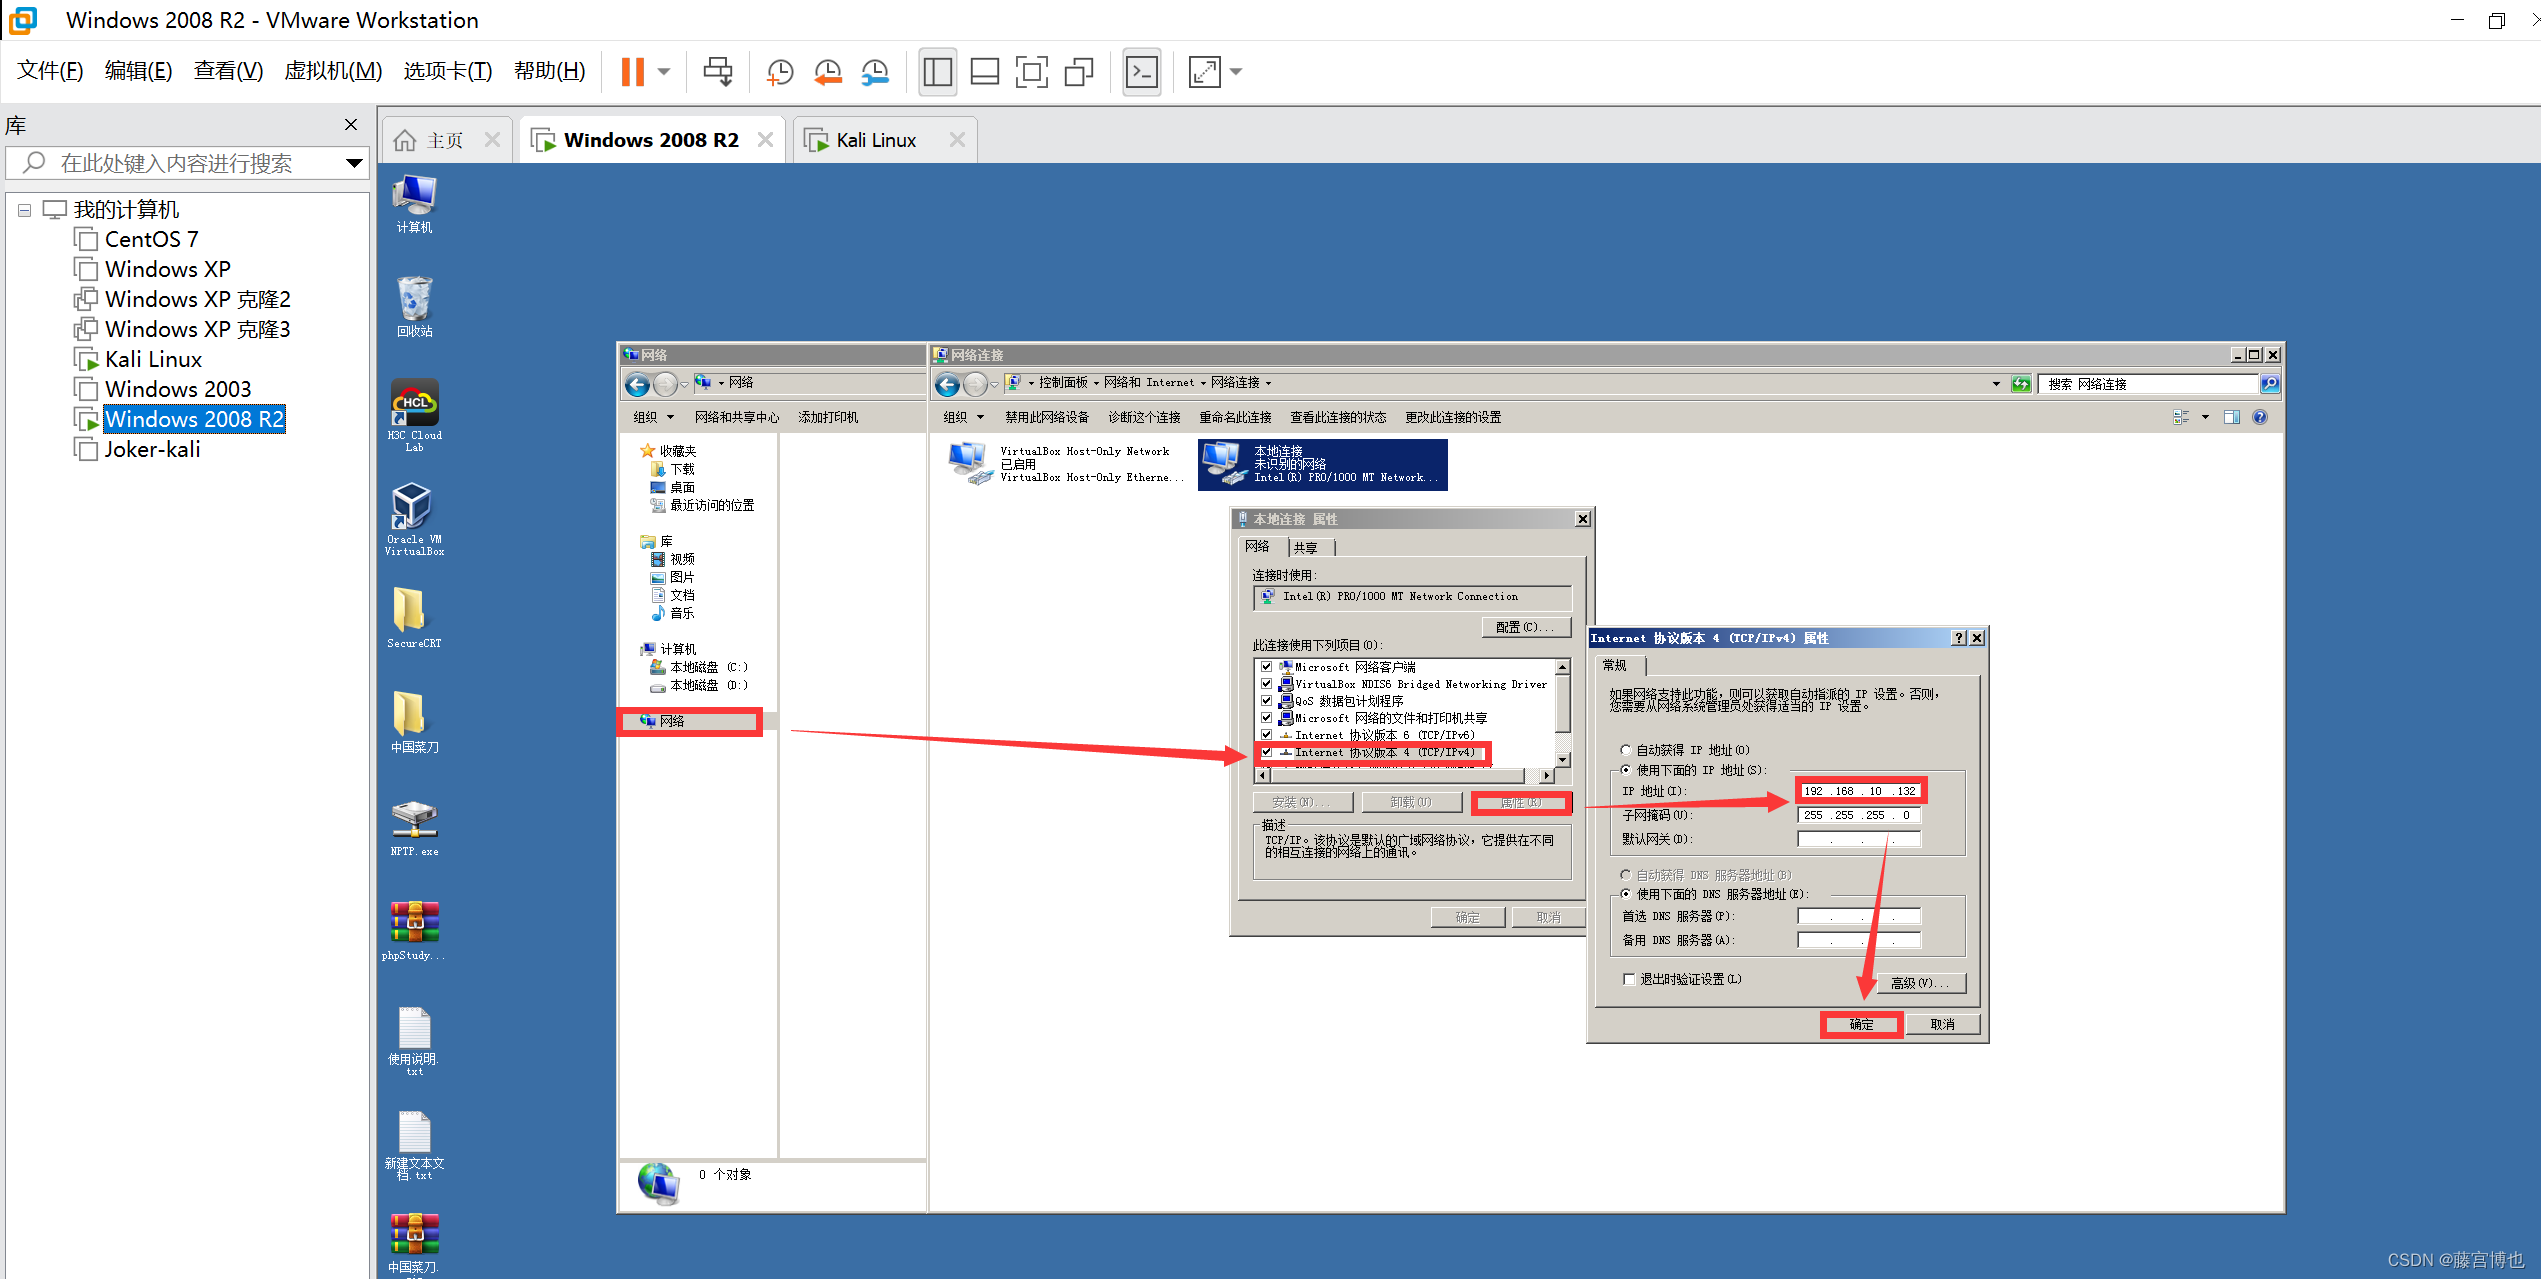Viewport: 2541px width, 1279px height.
Task: Revert to snapshot toolbar icon
Action: click(827, 72)
